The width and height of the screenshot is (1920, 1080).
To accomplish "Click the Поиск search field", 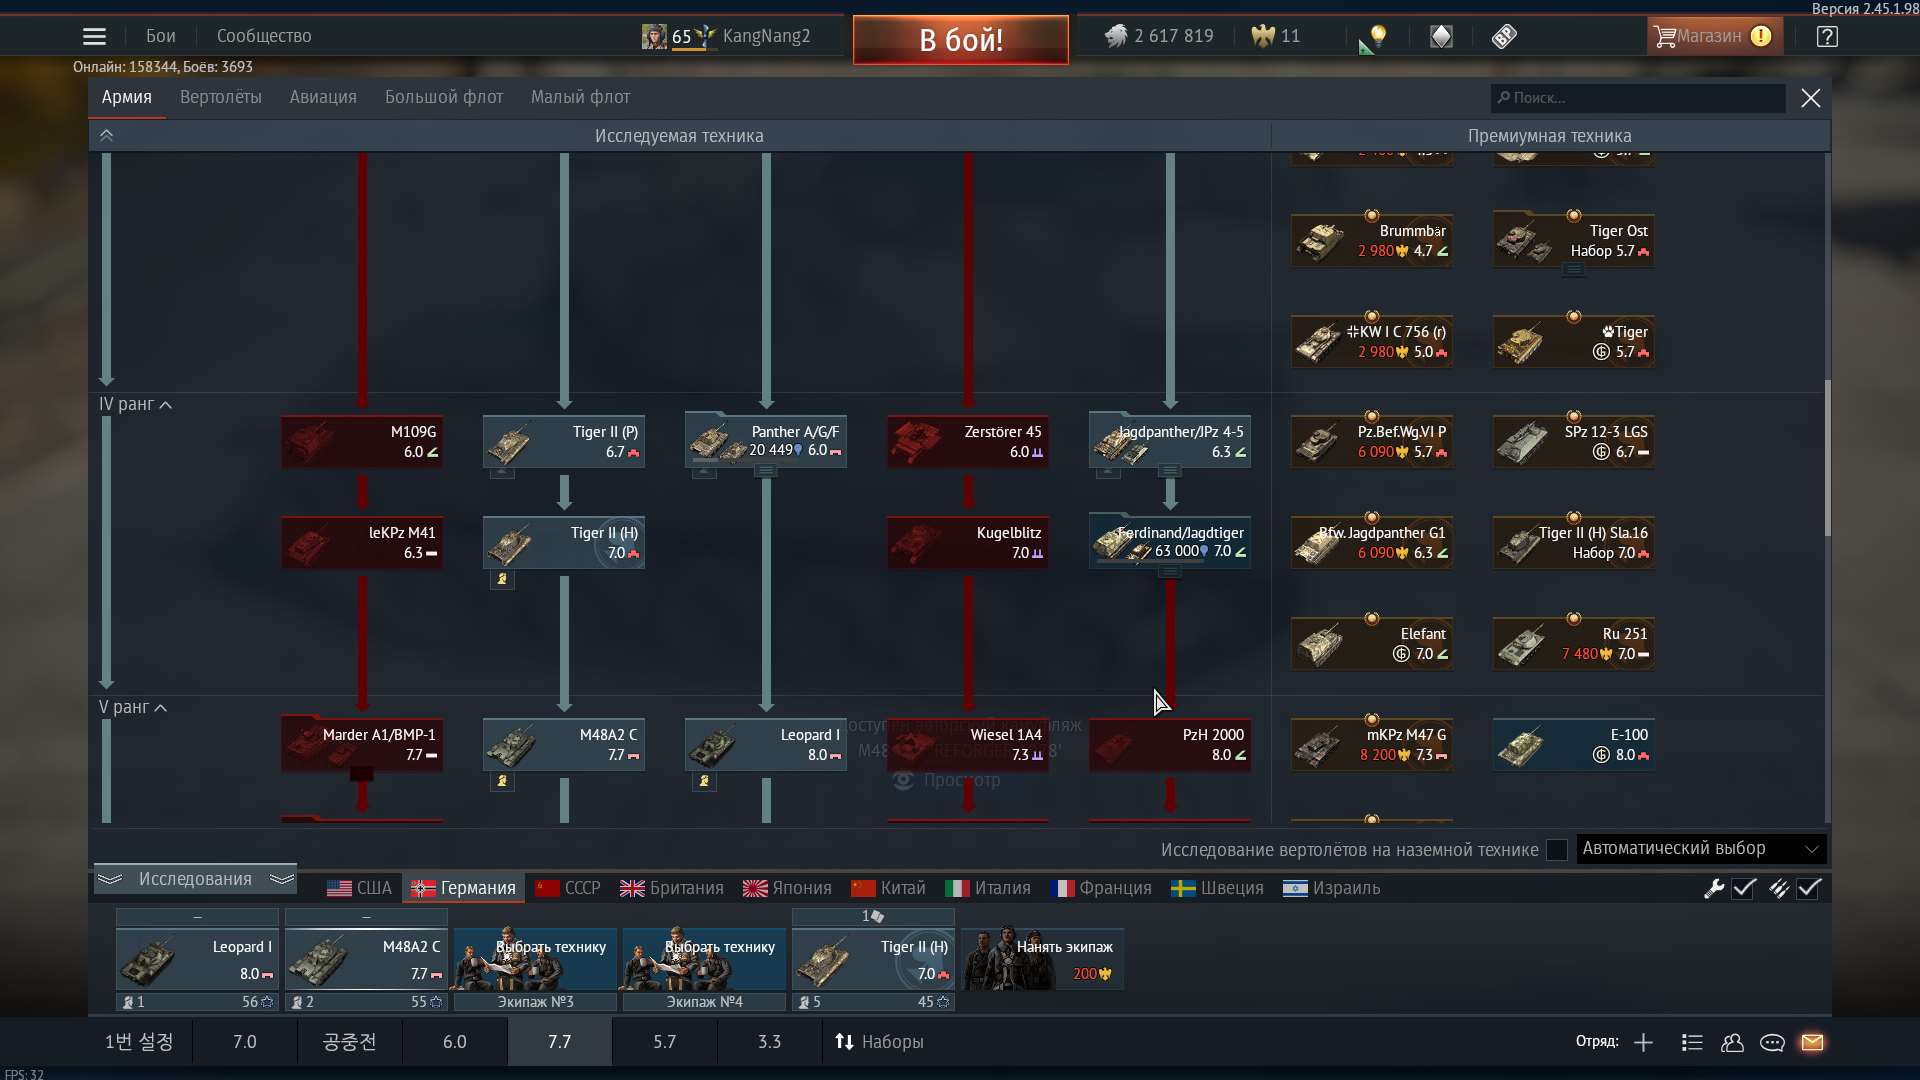I will point(1638,98).
